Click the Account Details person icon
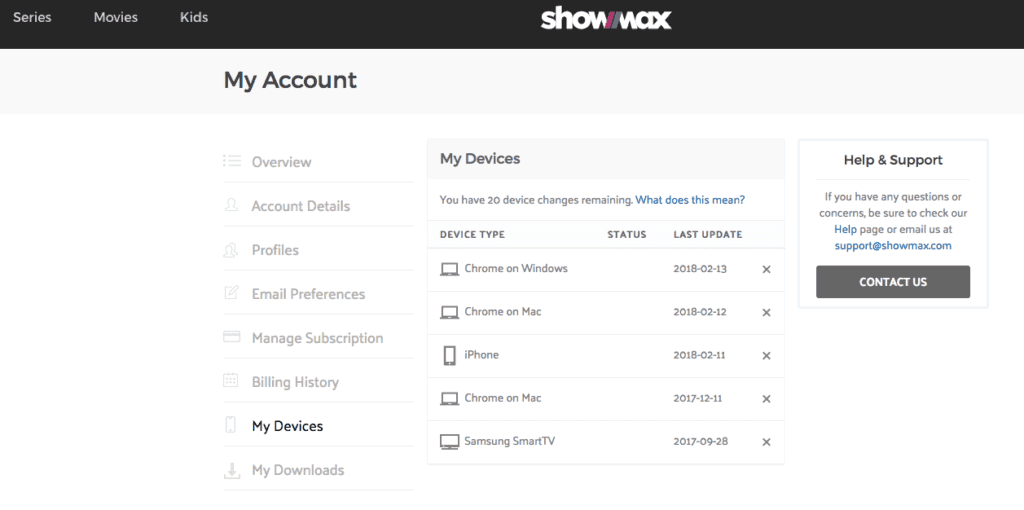Image resolution: width=1024 pixels, height=510 pixels. click(x=231, y=205)
